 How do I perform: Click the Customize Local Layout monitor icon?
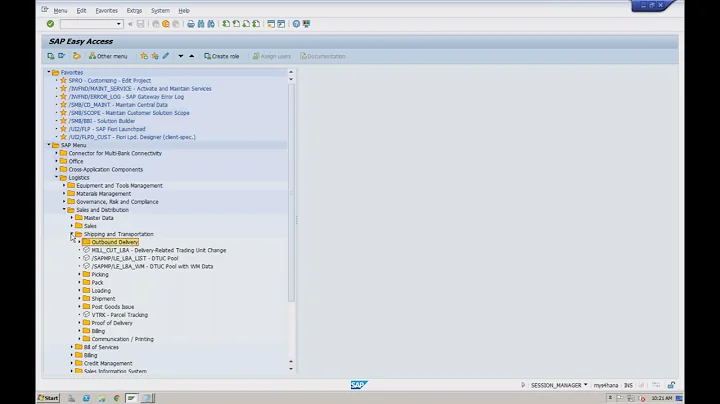click(306, 24)
